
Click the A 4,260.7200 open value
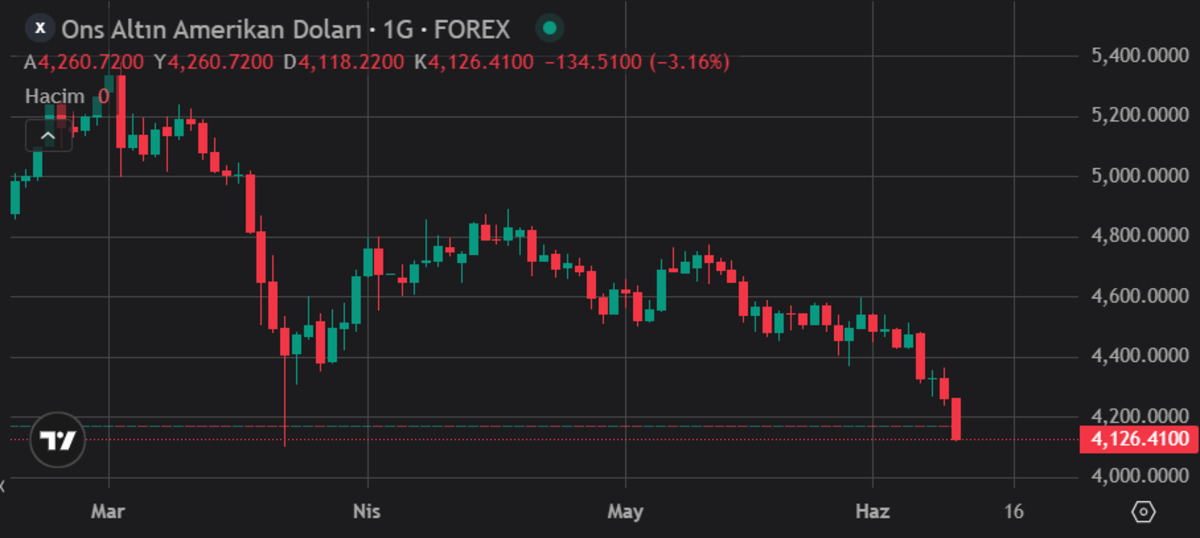tap(85, 62)
